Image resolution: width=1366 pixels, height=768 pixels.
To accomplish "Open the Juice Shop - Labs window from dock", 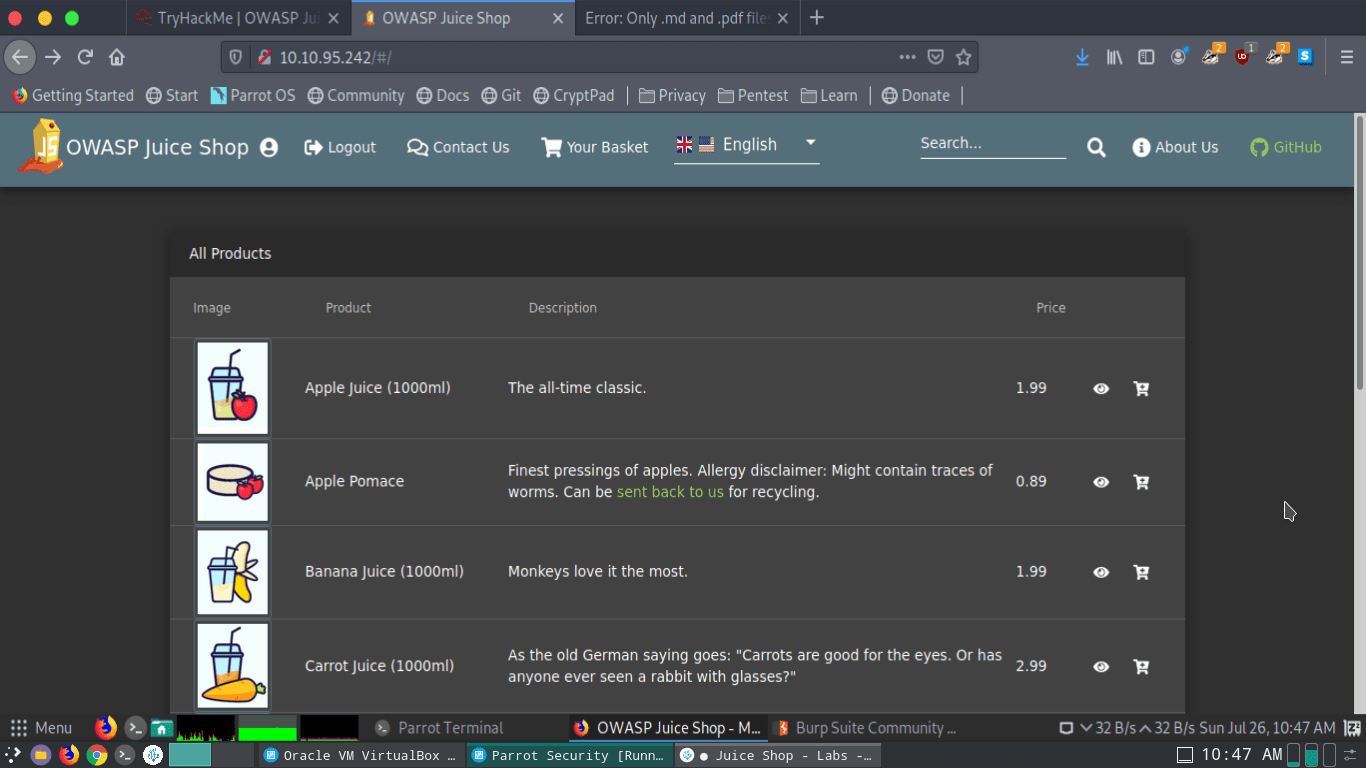I will click(x=776, y=755).
